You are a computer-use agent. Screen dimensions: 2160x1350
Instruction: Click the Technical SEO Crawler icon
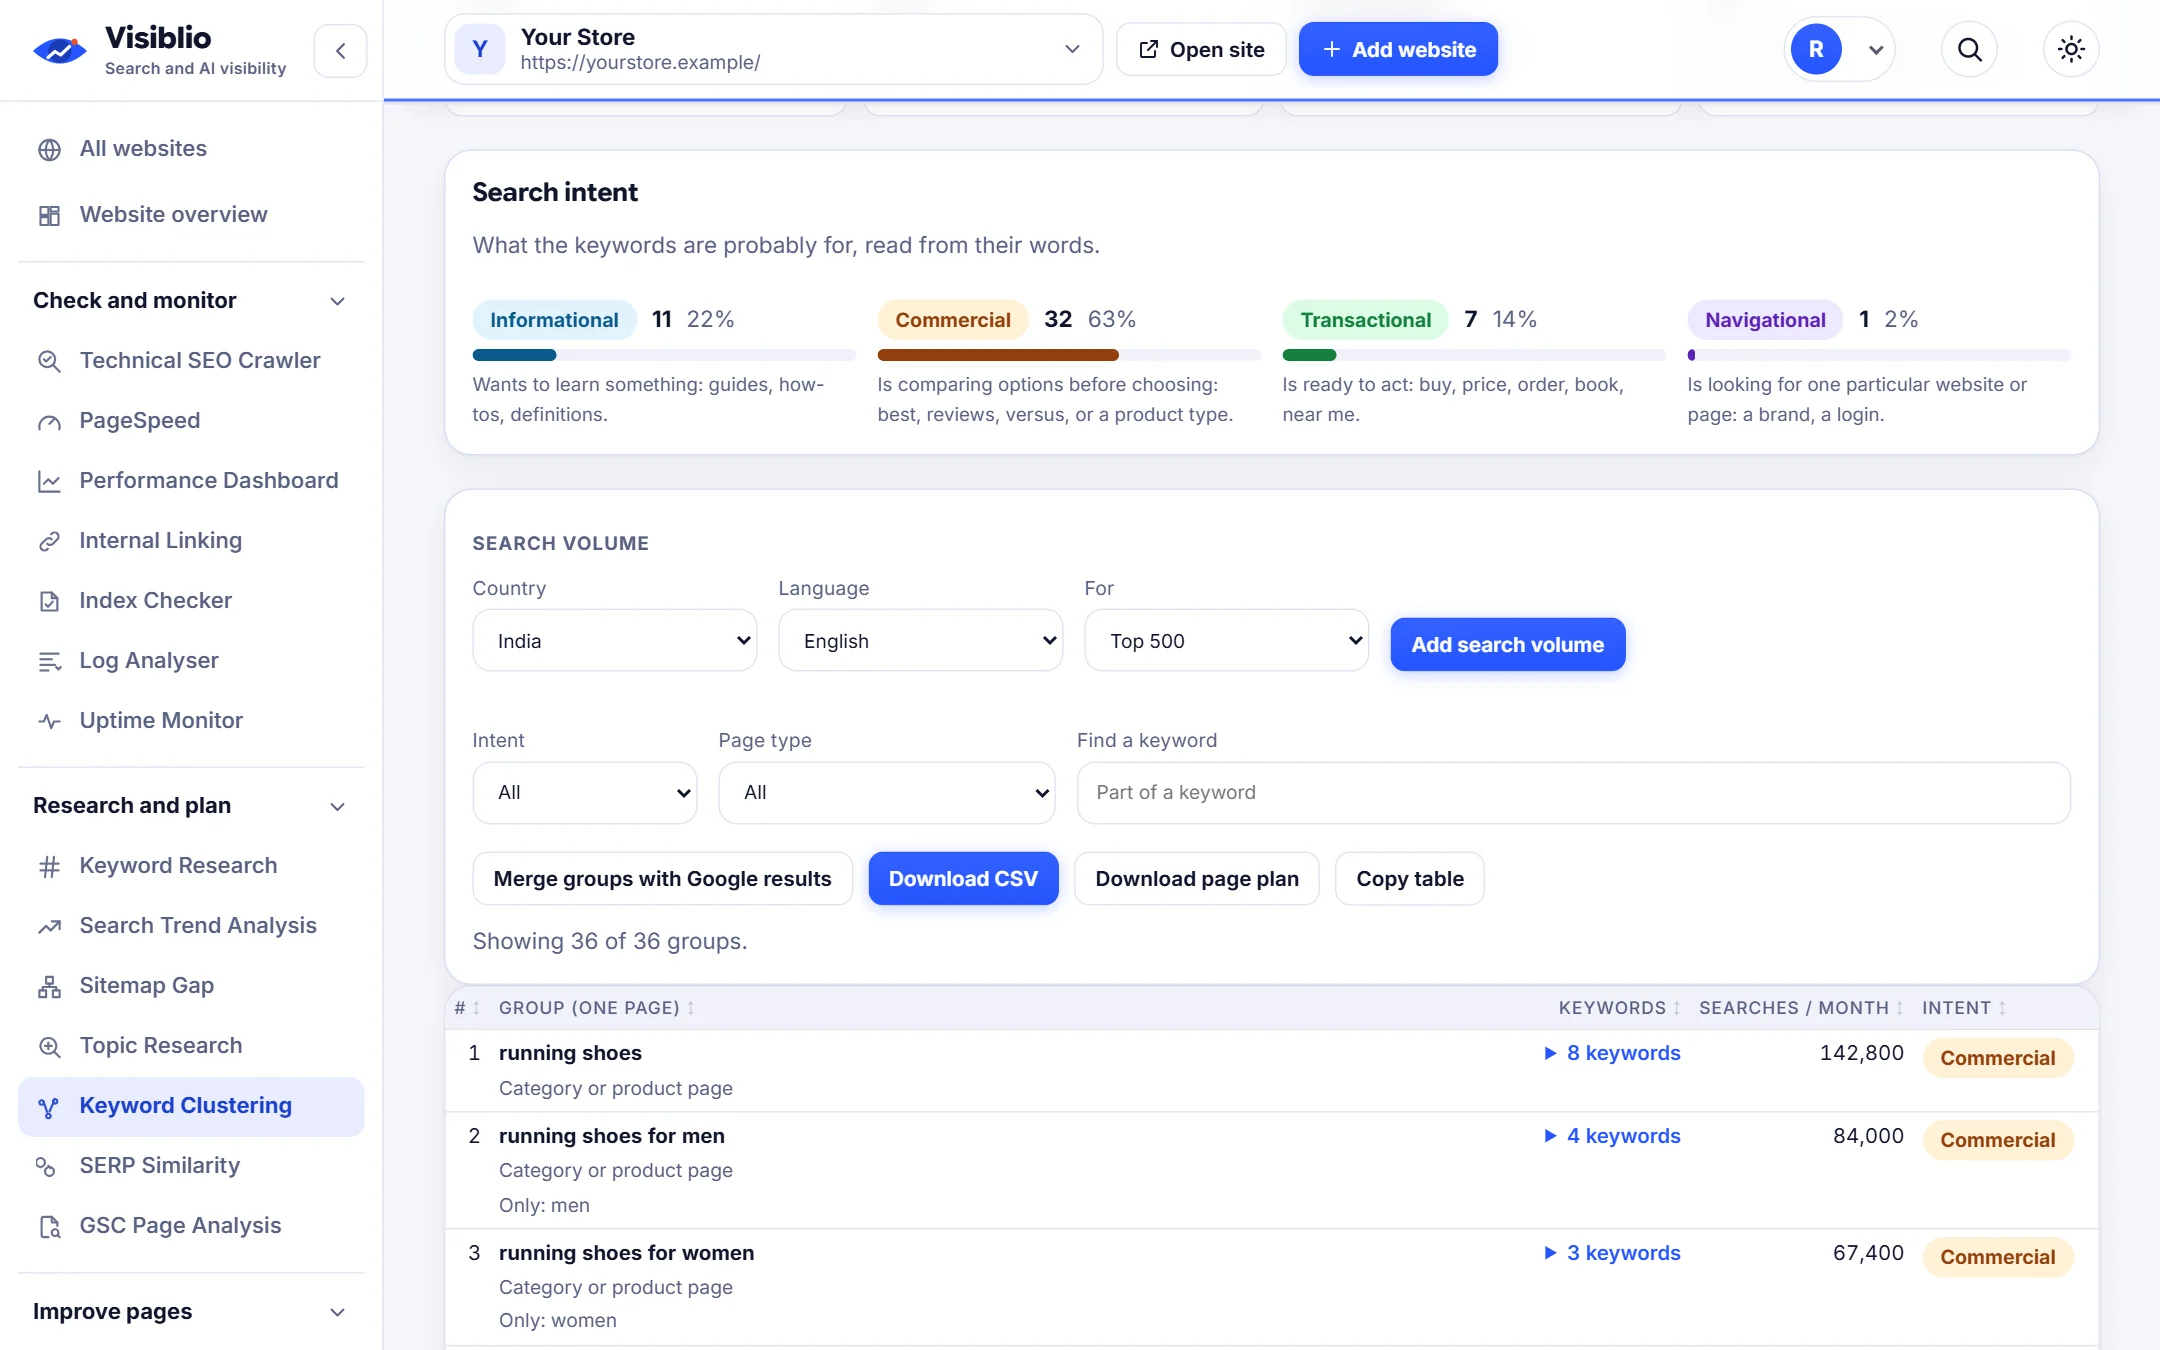49,361
